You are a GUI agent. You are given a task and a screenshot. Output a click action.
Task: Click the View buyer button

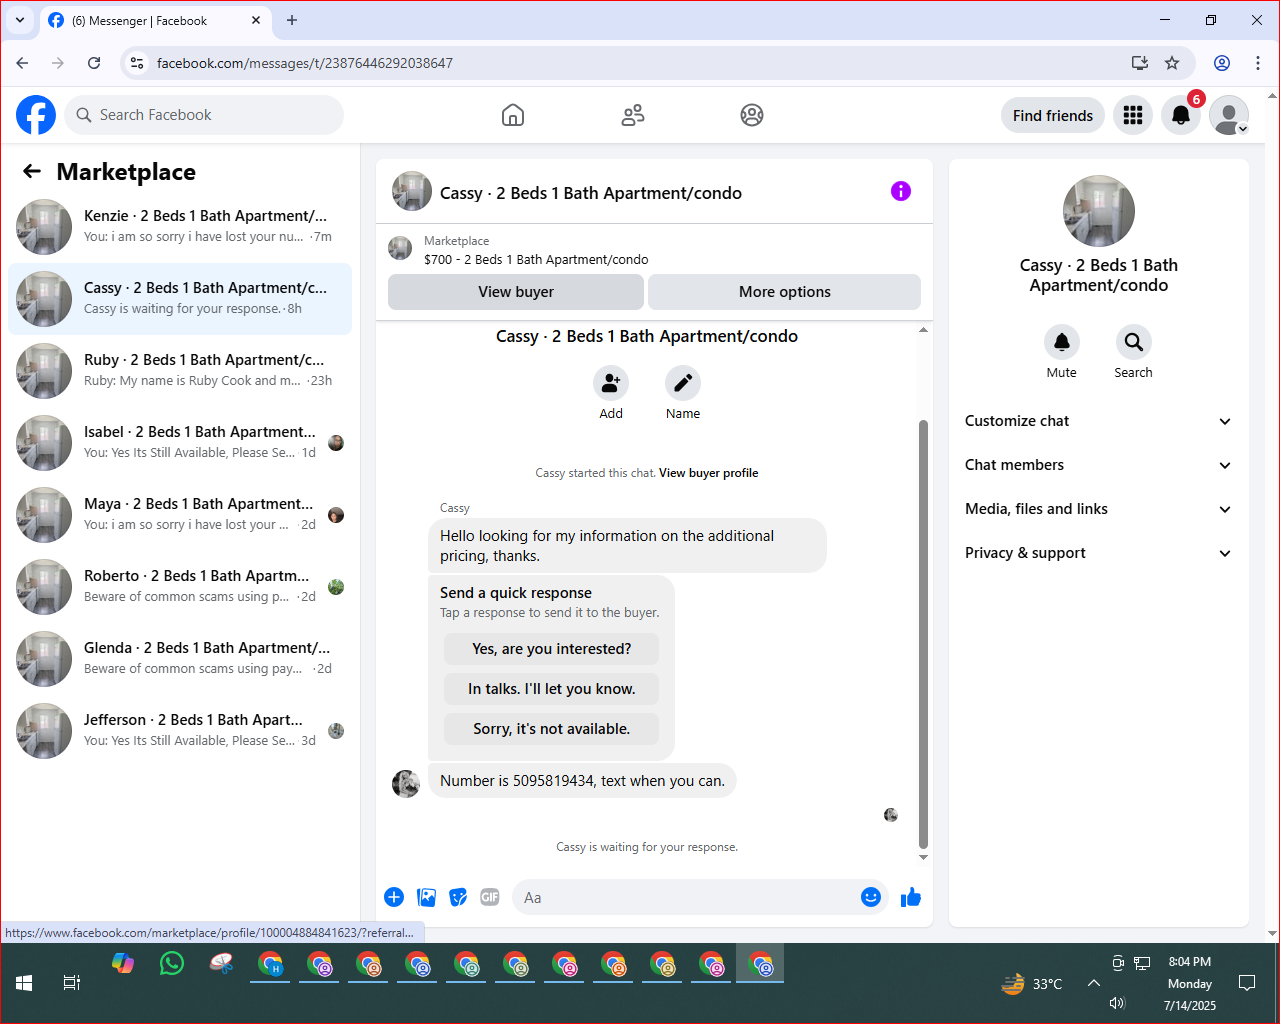tap(516, 292)
